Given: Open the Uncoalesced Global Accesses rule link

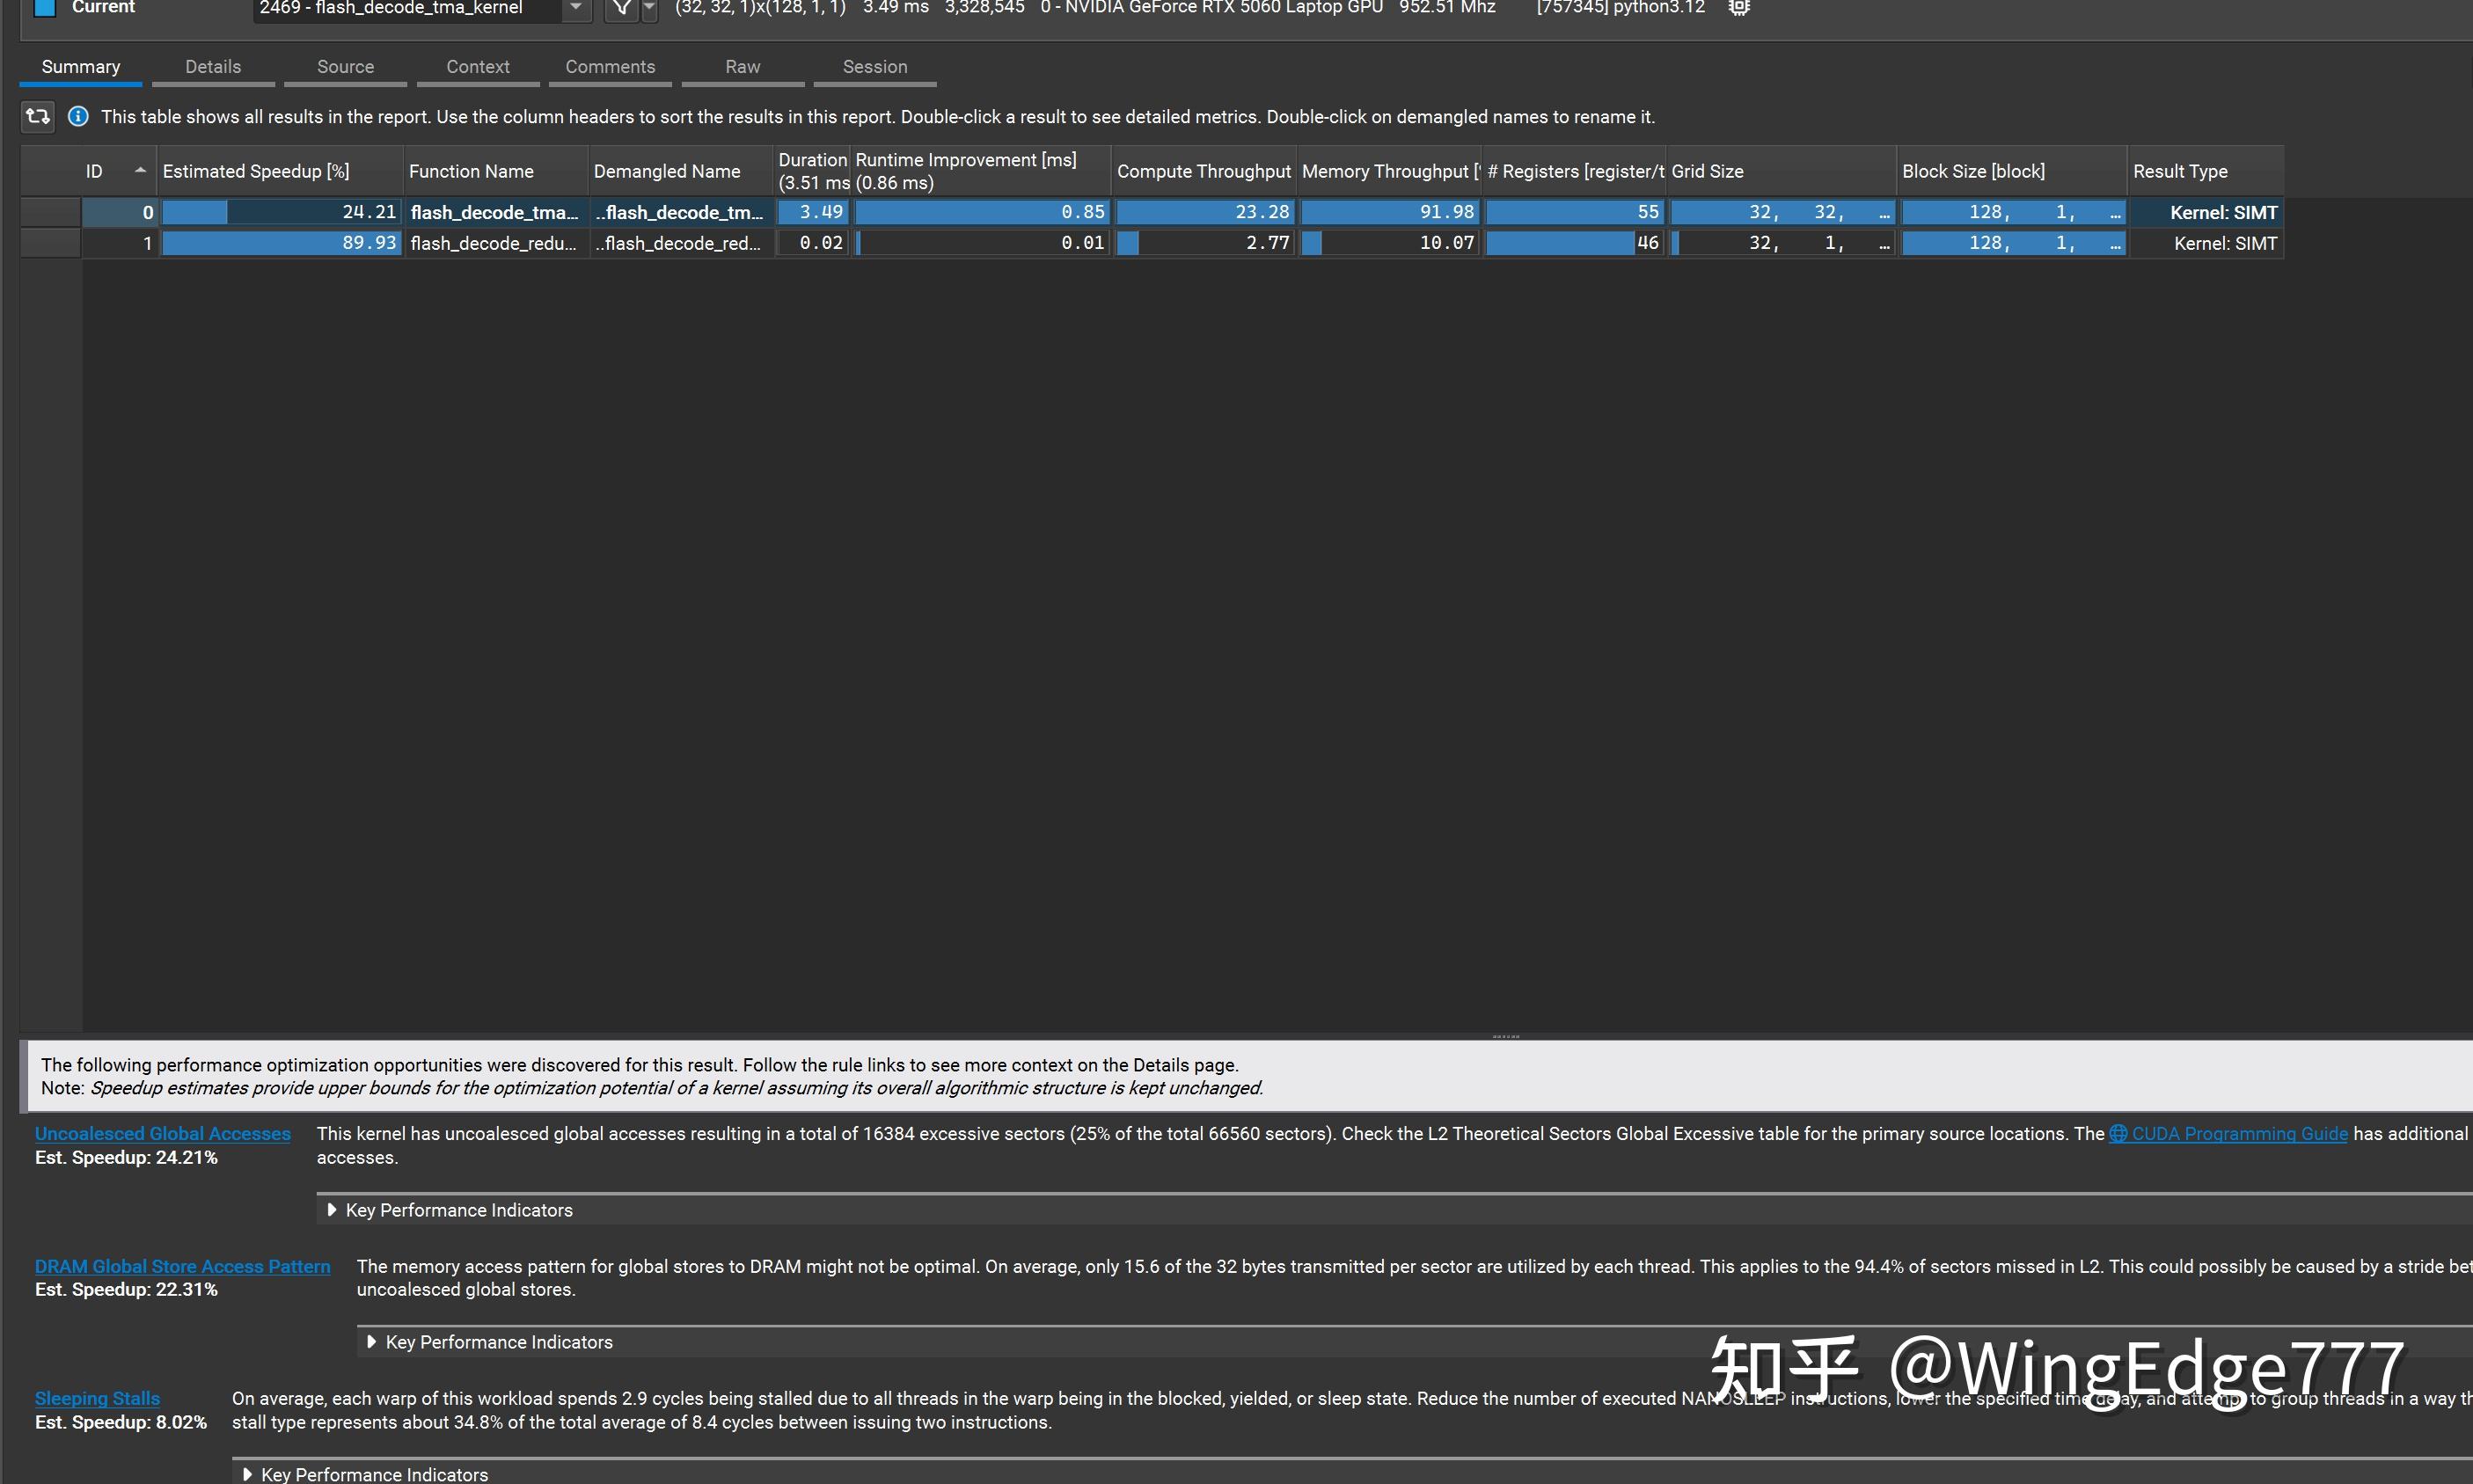Looking at the screenshot, I should 163,1133.
